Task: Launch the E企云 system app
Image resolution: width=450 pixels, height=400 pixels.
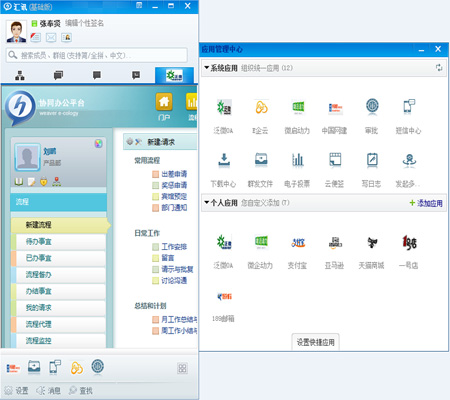Action: pos(261,108)
